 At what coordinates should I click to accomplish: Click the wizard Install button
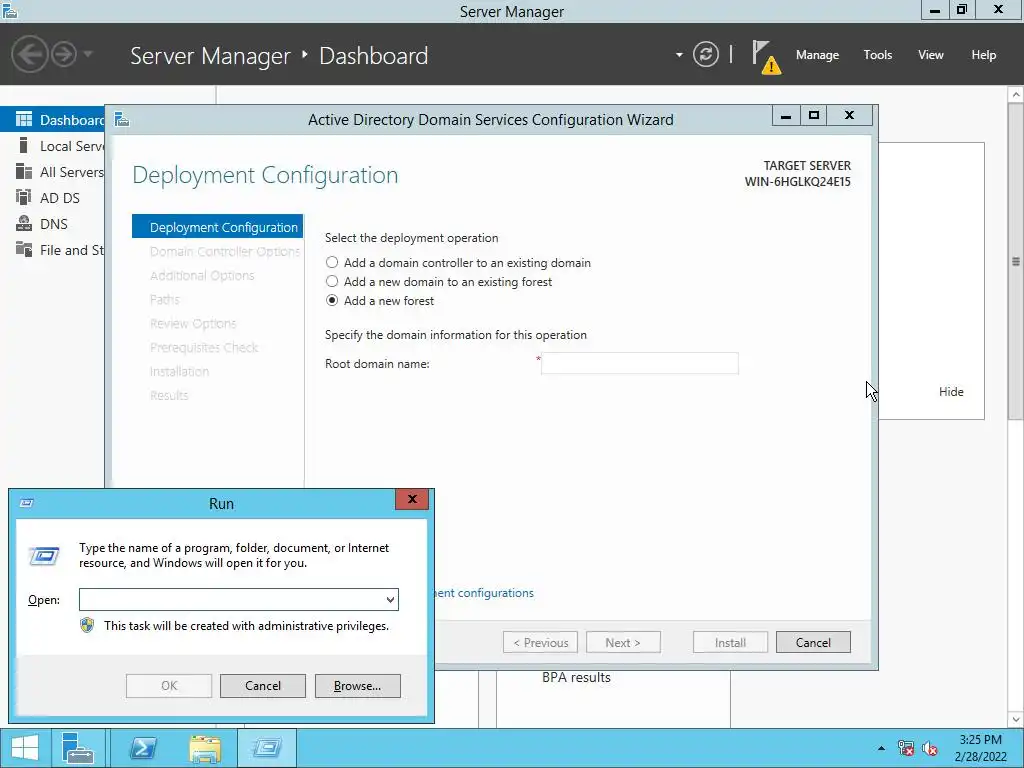730,643
